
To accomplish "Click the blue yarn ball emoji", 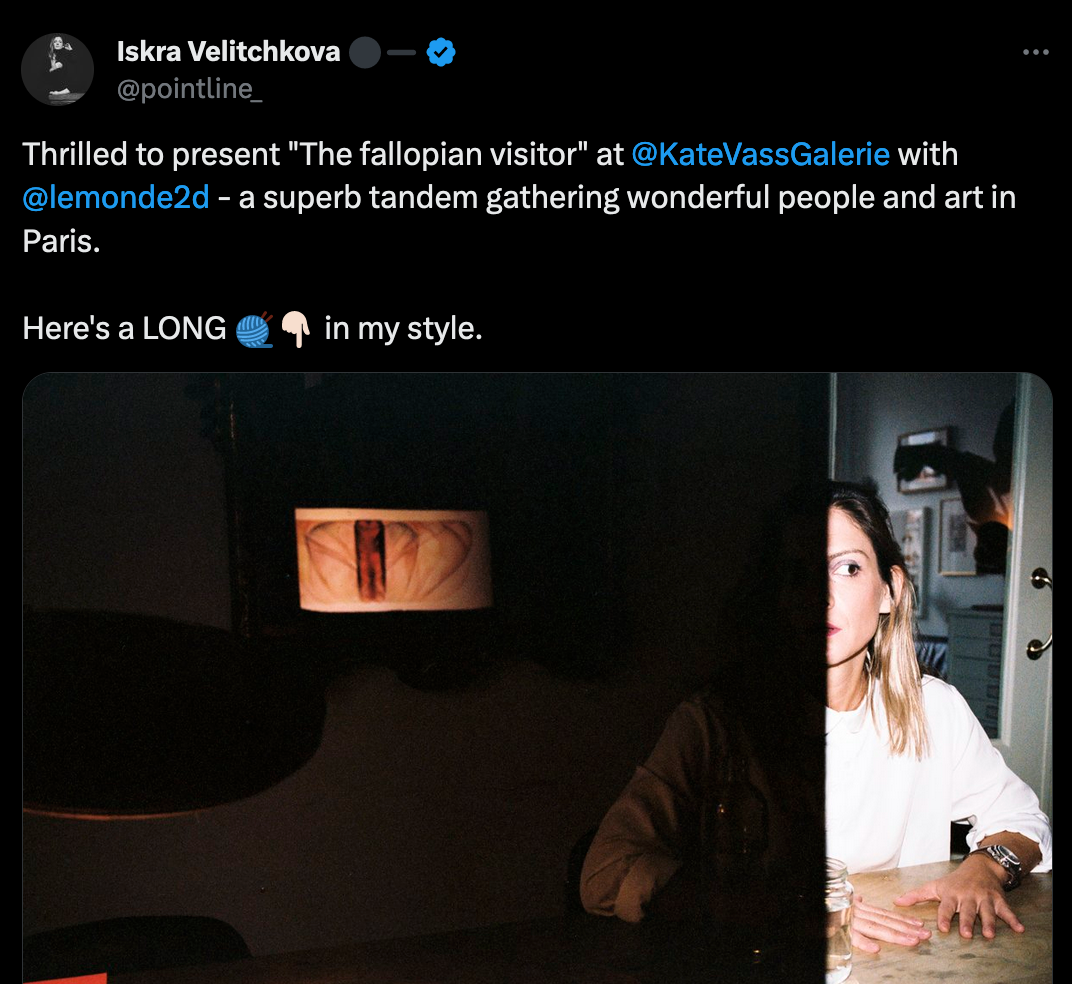I will (x=254, y=330).
